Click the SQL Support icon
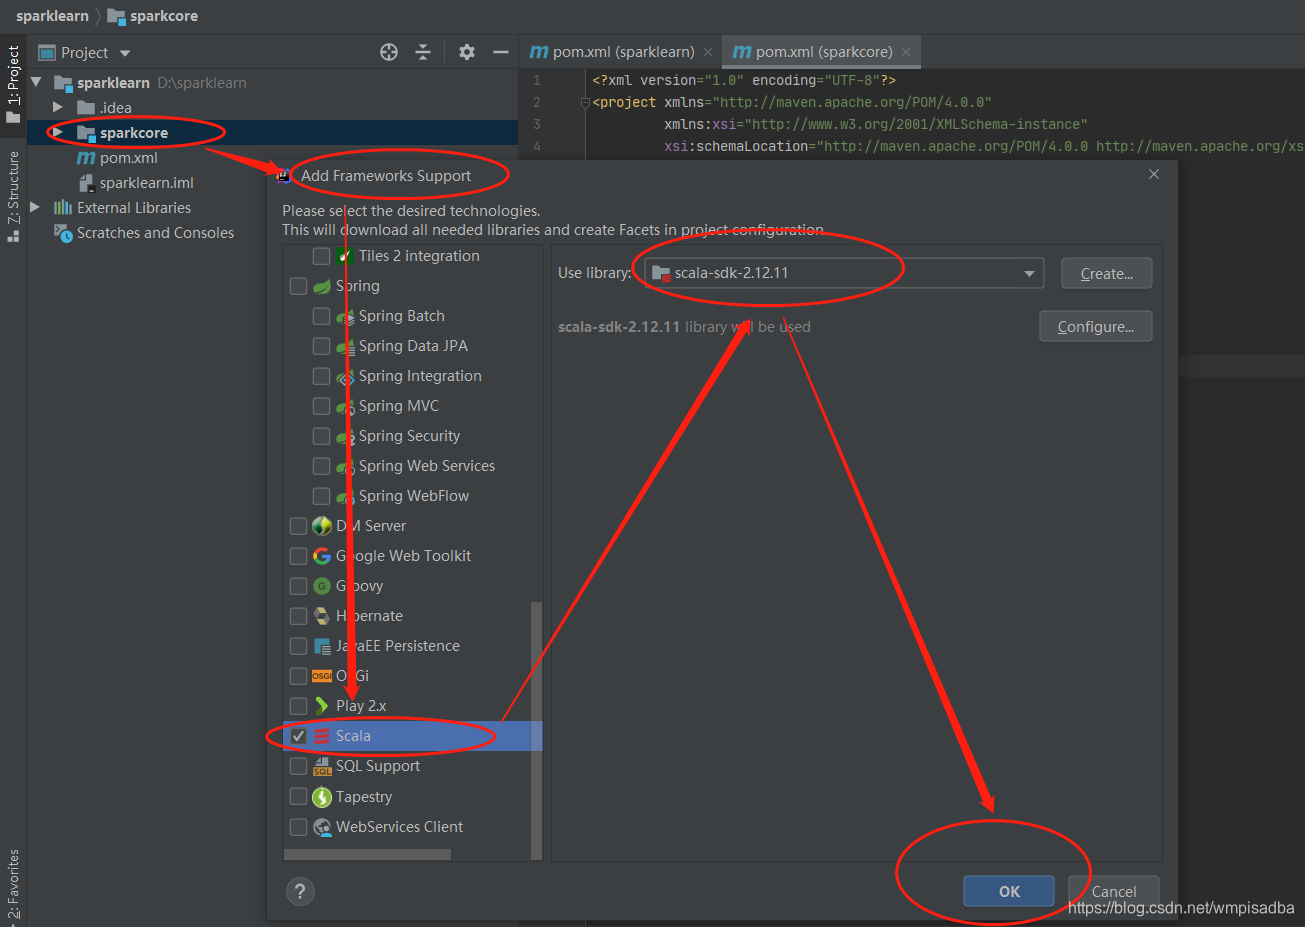The image size is (1305, 927). tap(322, 766)
